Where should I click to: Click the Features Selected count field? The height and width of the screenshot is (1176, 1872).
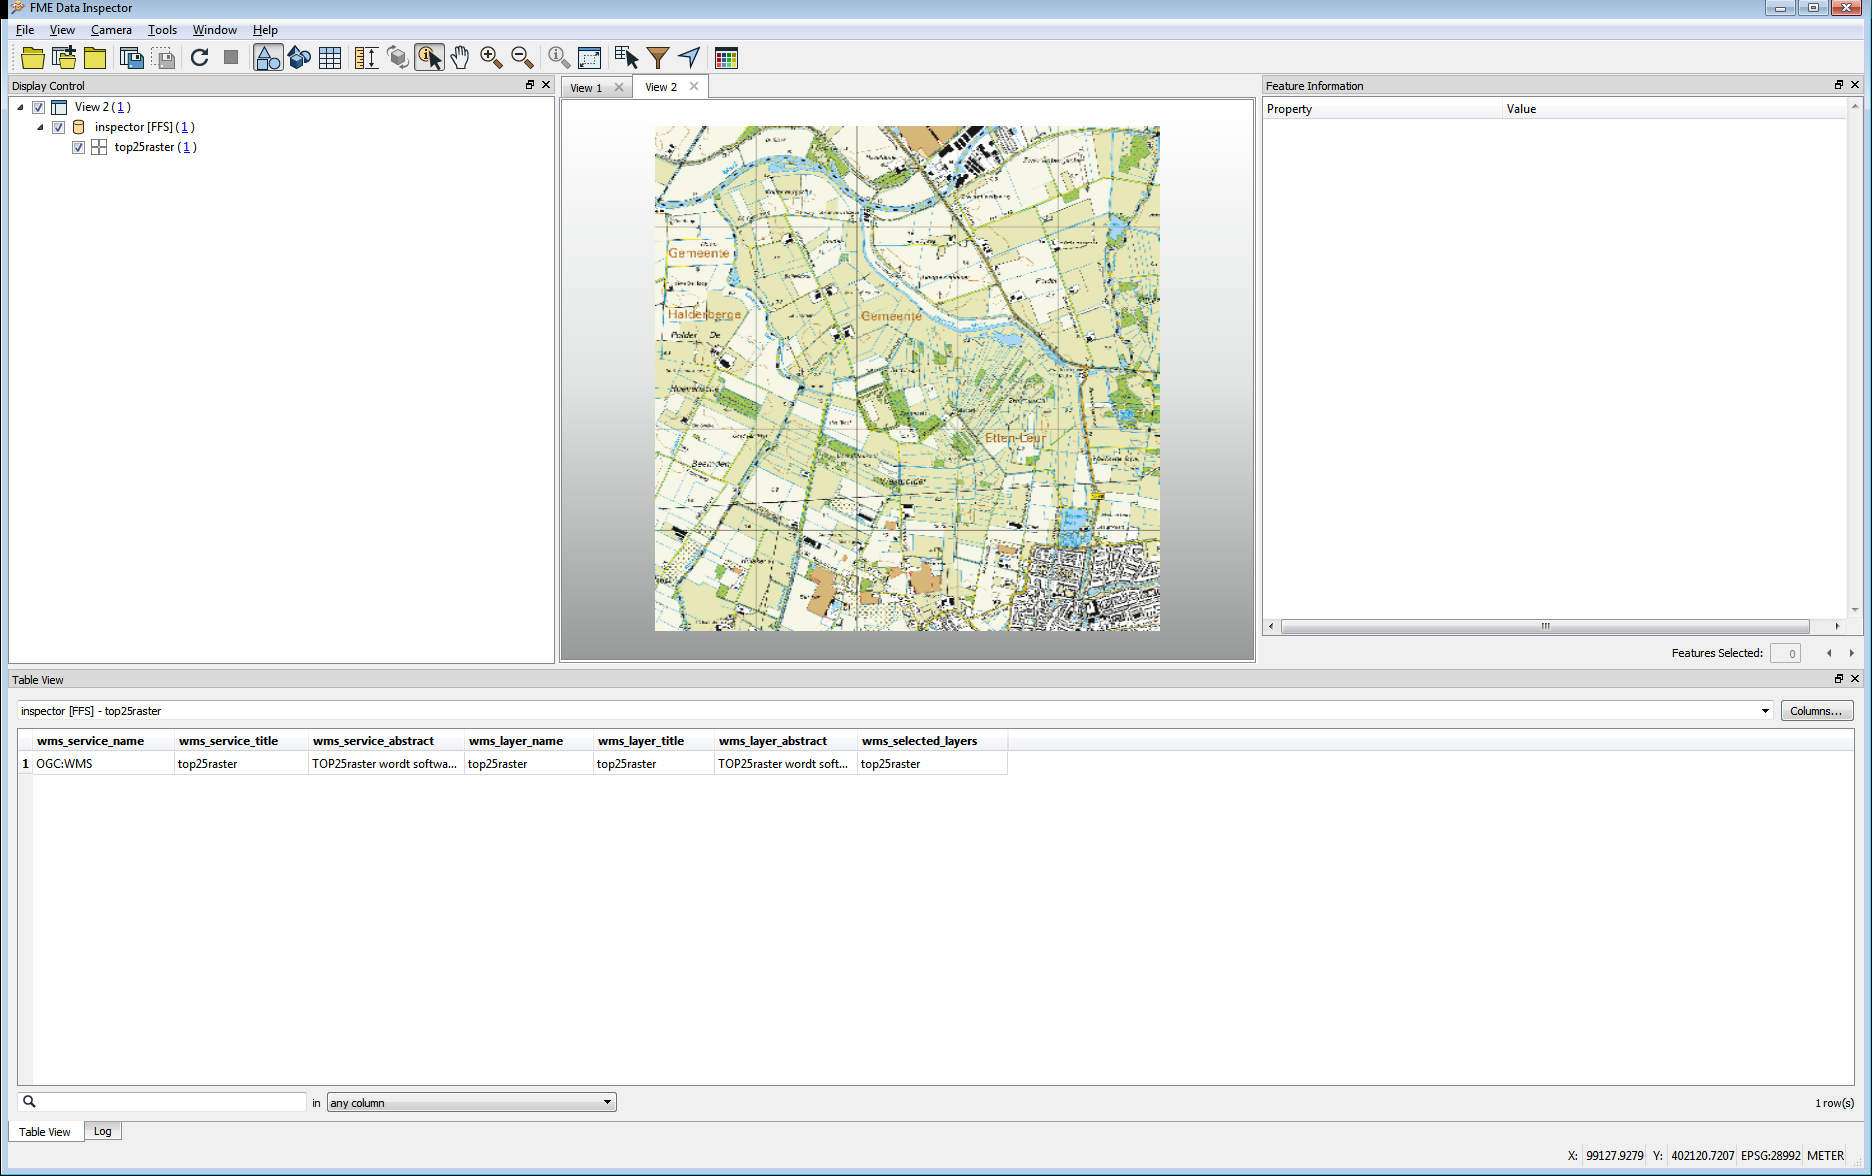click(1785, 653)
